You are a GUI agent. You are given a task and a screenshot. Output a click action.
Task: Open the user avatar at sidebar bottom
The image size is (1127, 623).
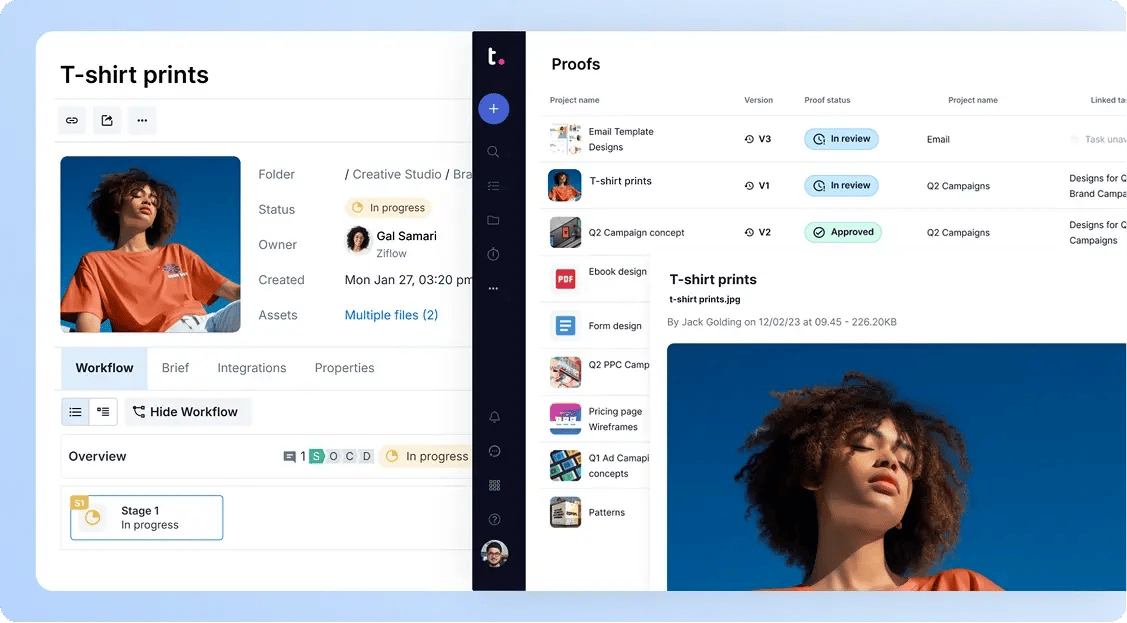[494, 554]
